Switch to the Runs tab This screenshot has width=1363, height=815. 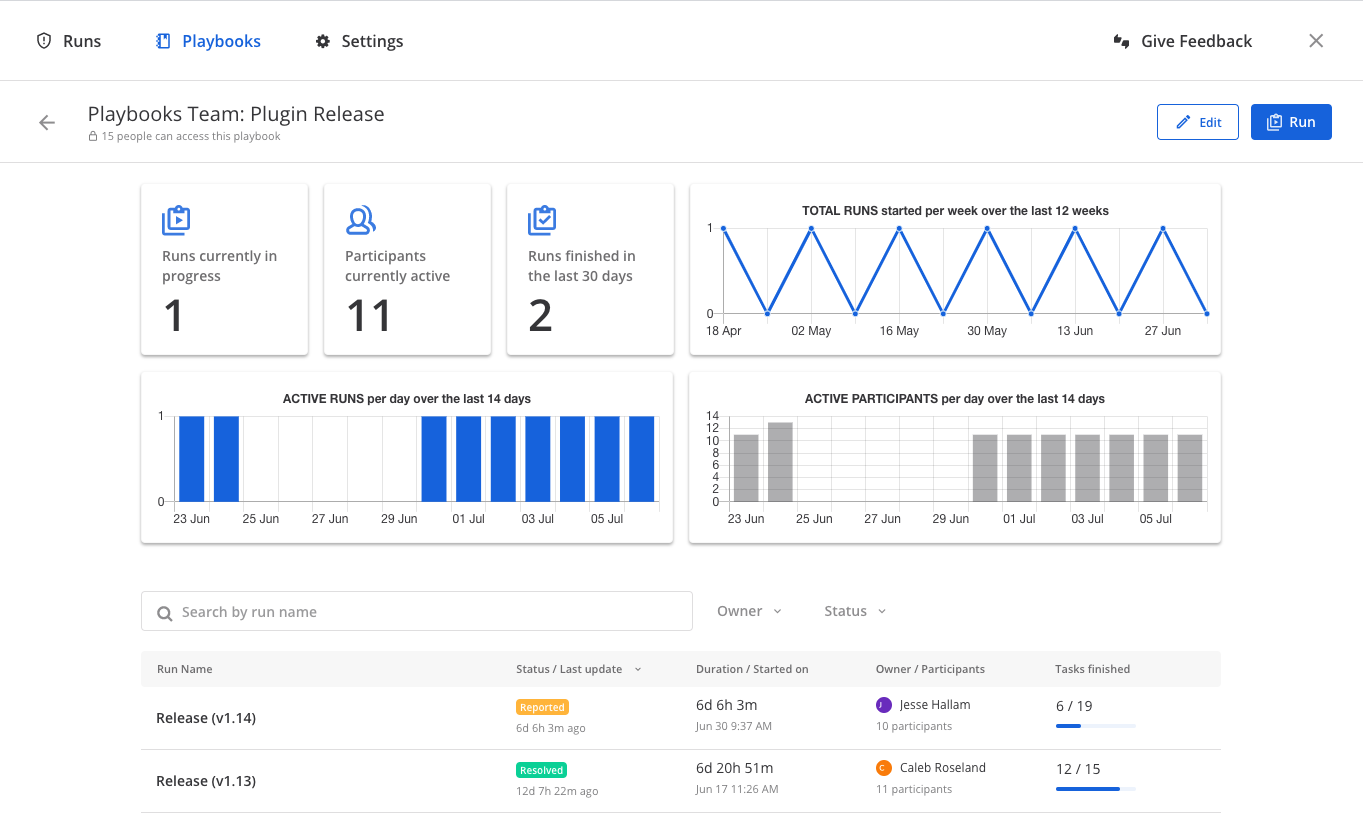69,41
